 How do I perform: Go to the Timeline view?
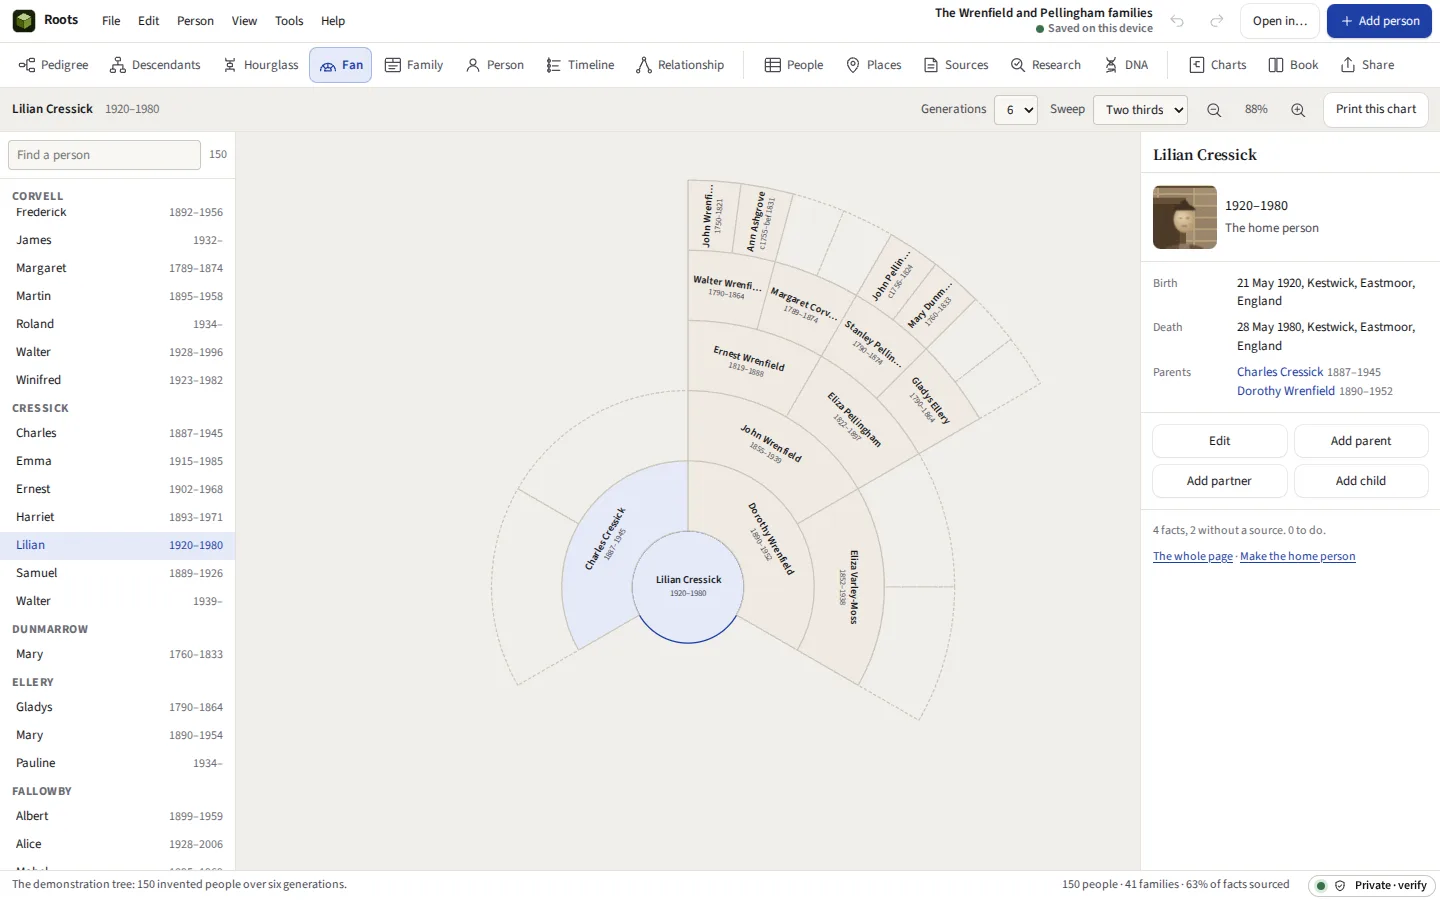coord(580,65)
